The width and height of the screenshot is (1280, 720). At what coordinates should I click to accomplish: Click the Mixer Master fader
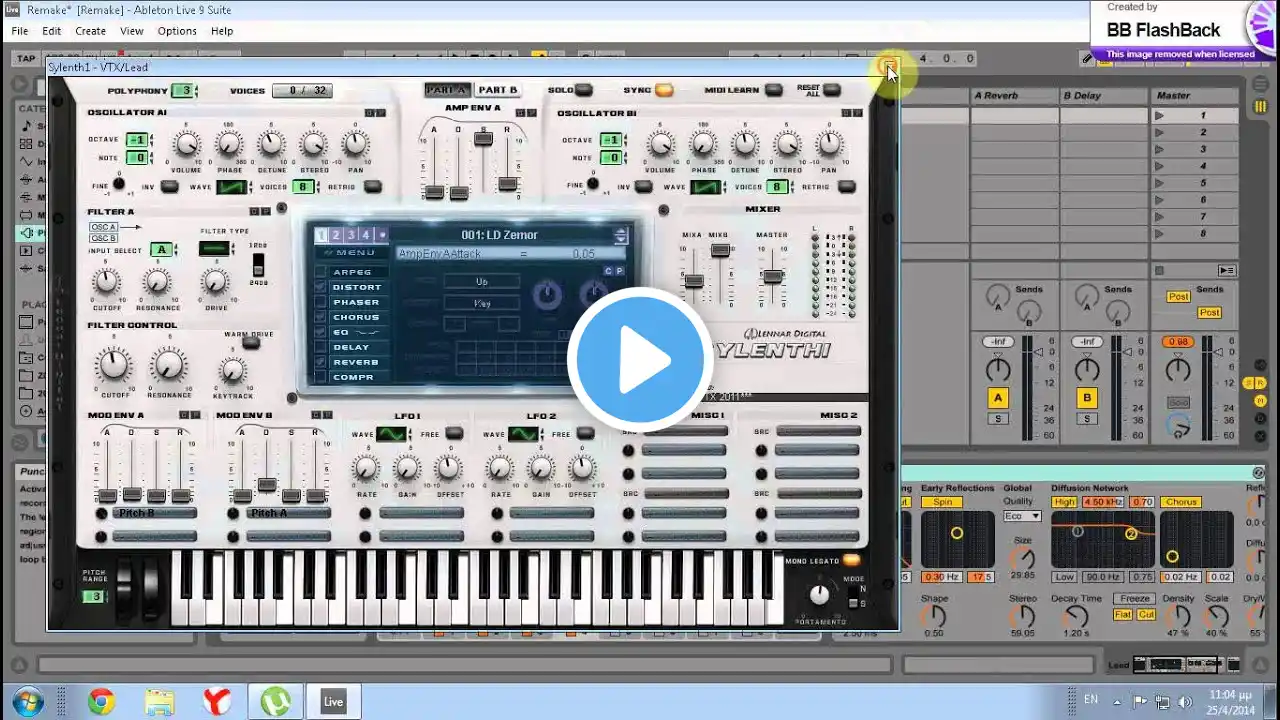(x=772, y=274)
